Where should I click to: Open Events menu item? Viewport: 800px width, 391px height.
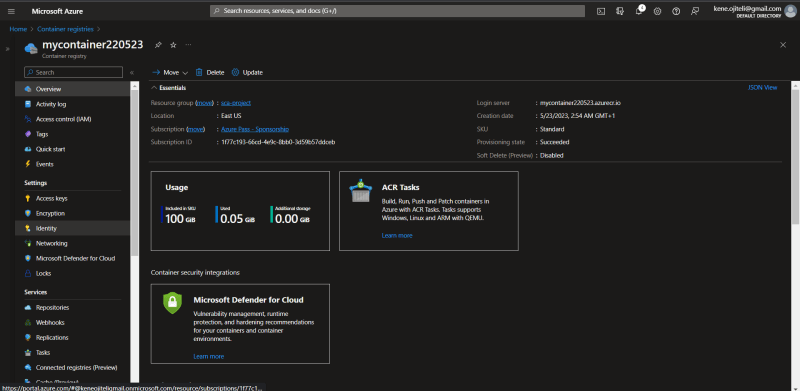[72, 164]
